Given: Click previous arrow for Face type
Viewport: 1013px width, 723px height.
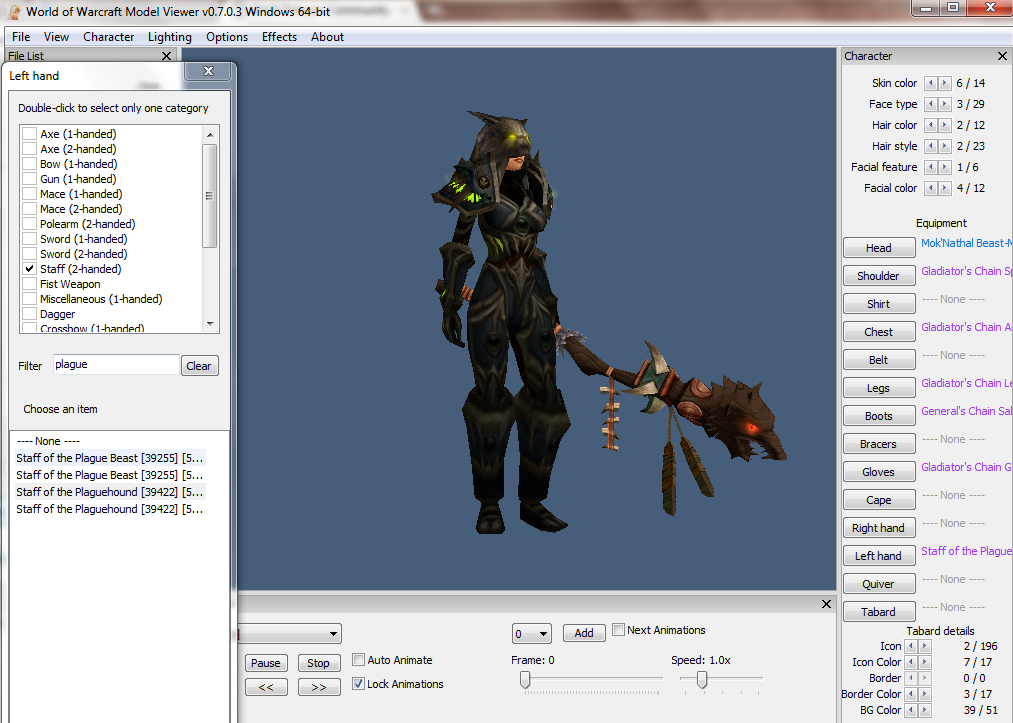Looking at the screenshot, I should click(931, 104).
